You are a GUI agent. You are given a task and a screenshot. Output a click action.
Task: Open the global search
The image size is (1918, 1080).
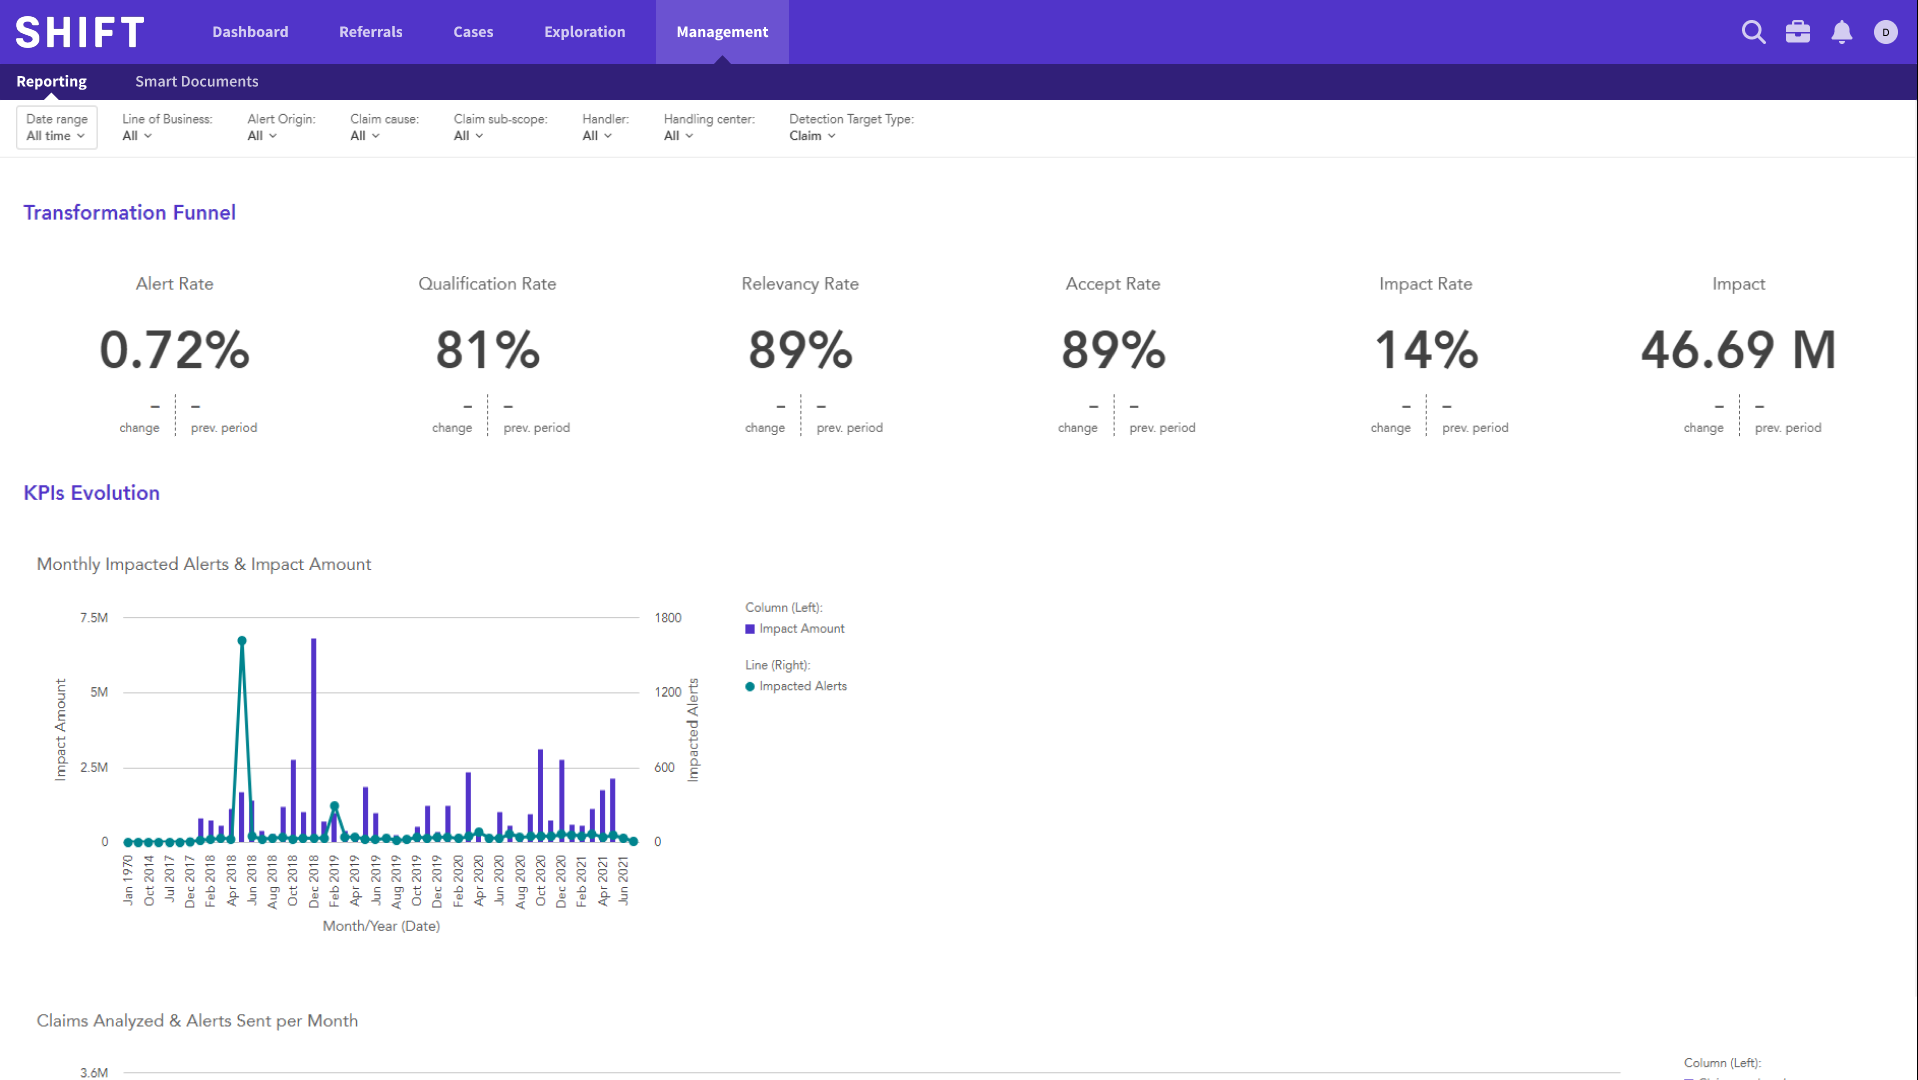[x=1753, y=32]
